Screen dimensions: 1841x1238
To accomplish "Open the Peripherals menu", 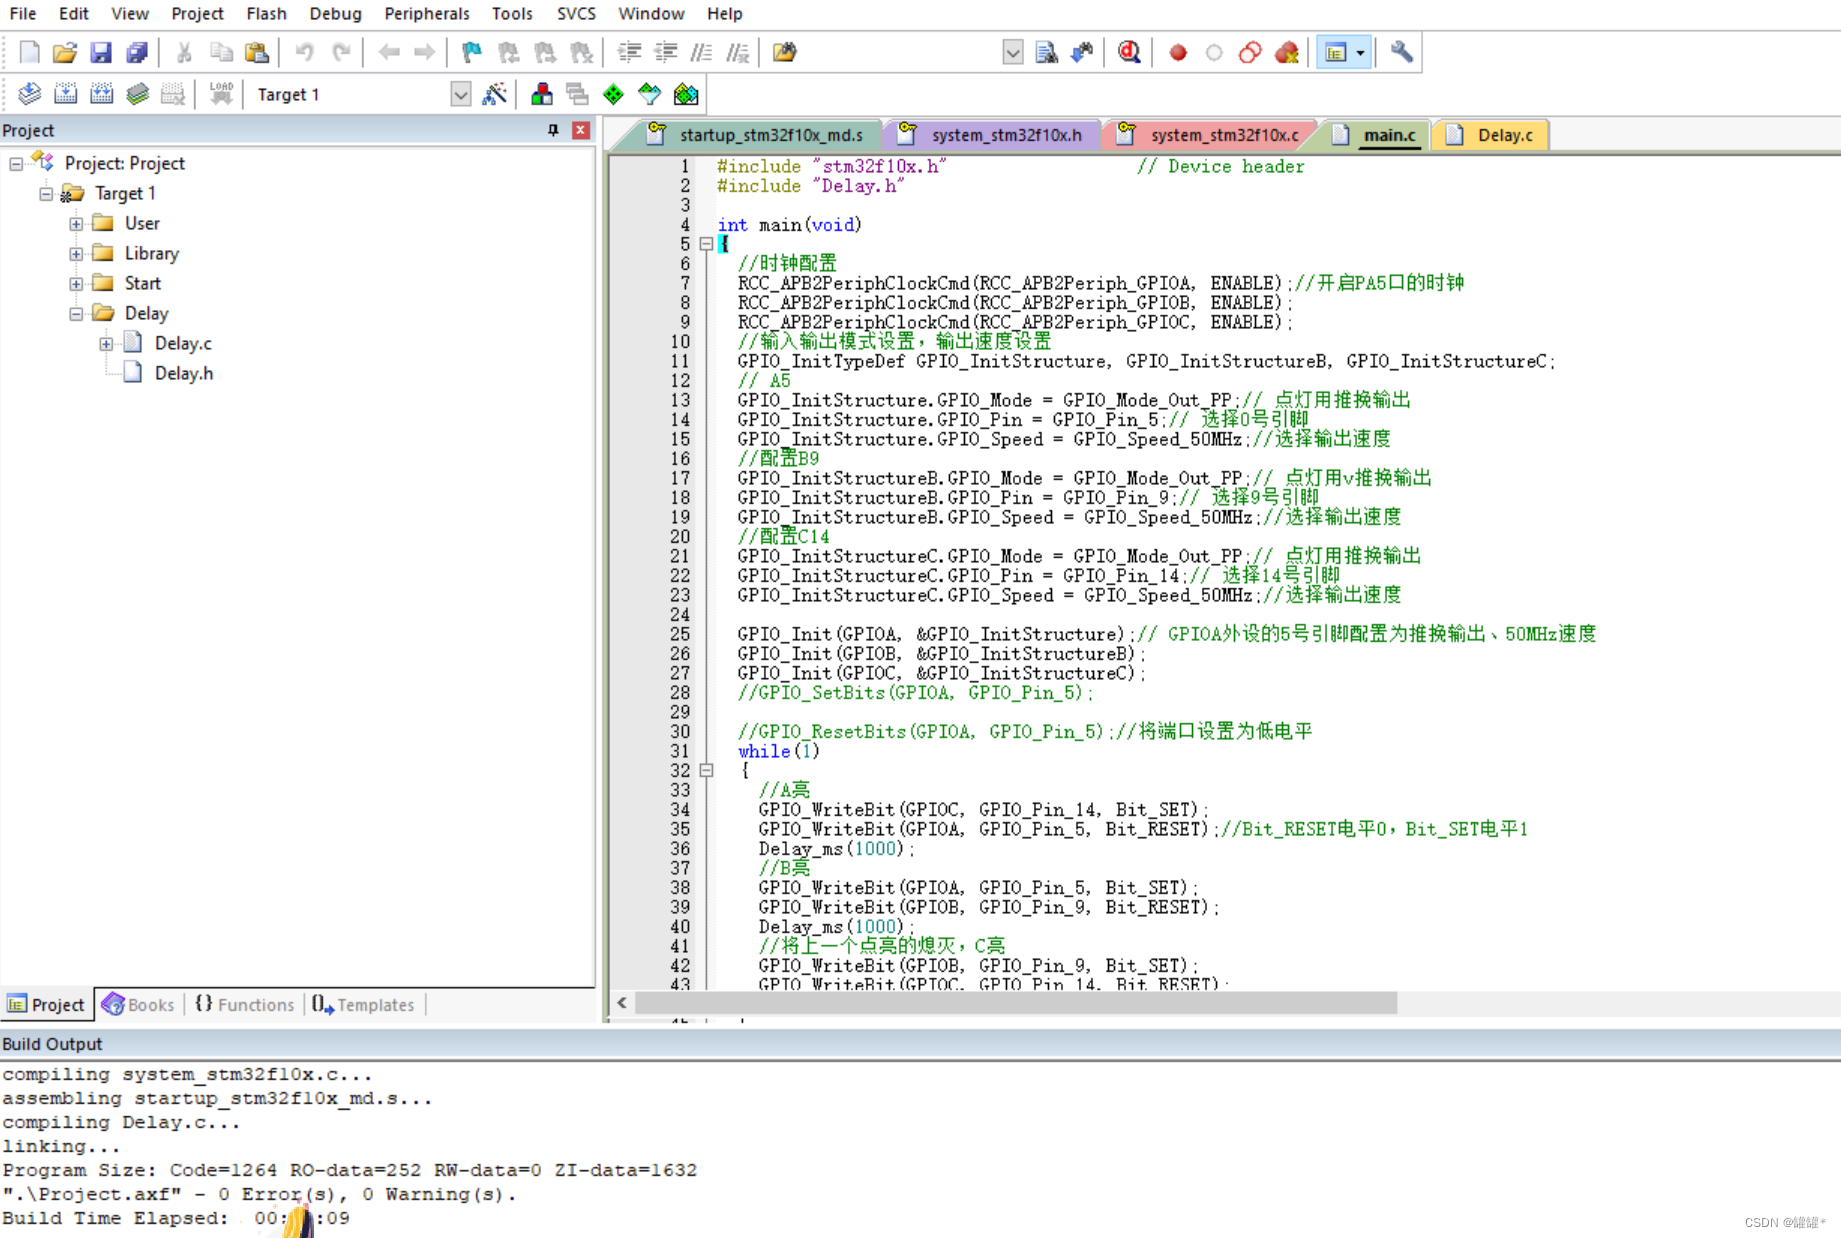I will pos(427,14).
